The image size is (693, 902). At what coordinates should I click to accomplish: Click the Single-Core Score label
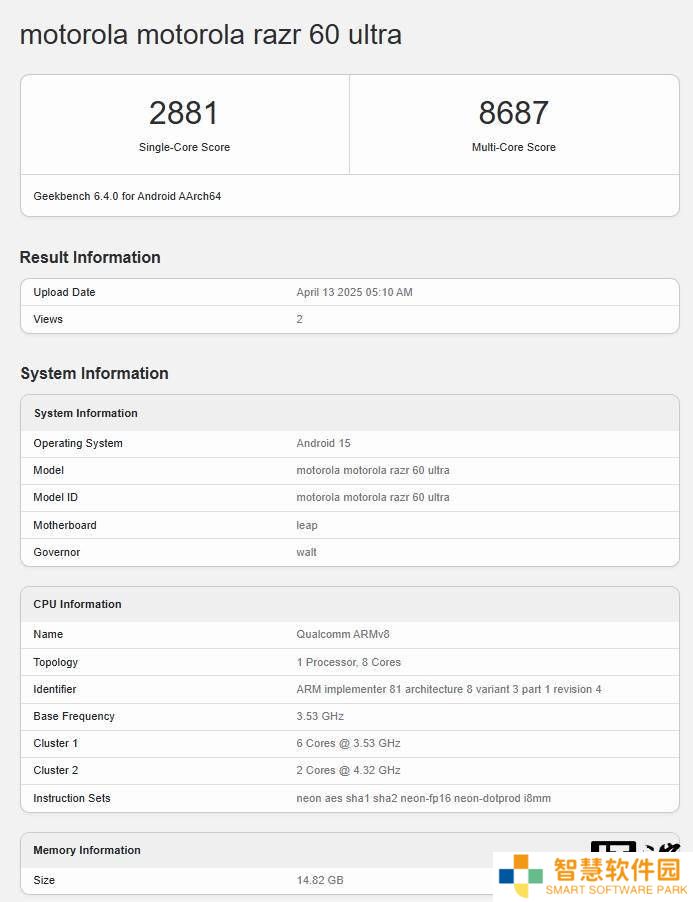184,147
